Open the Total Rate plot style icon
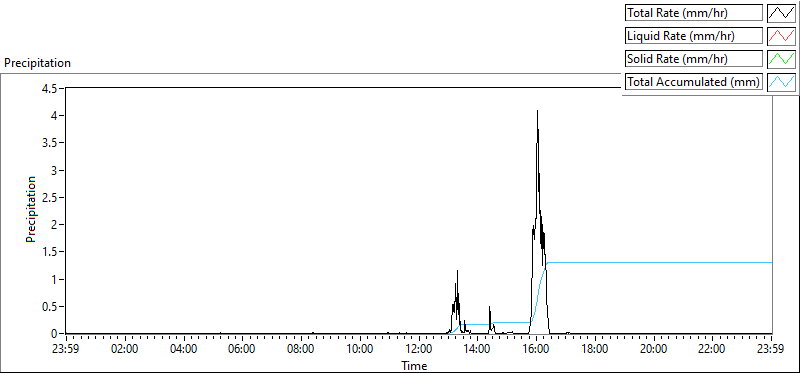The width and height of the screenshot is (800, 373). click(x=781, y=12)
